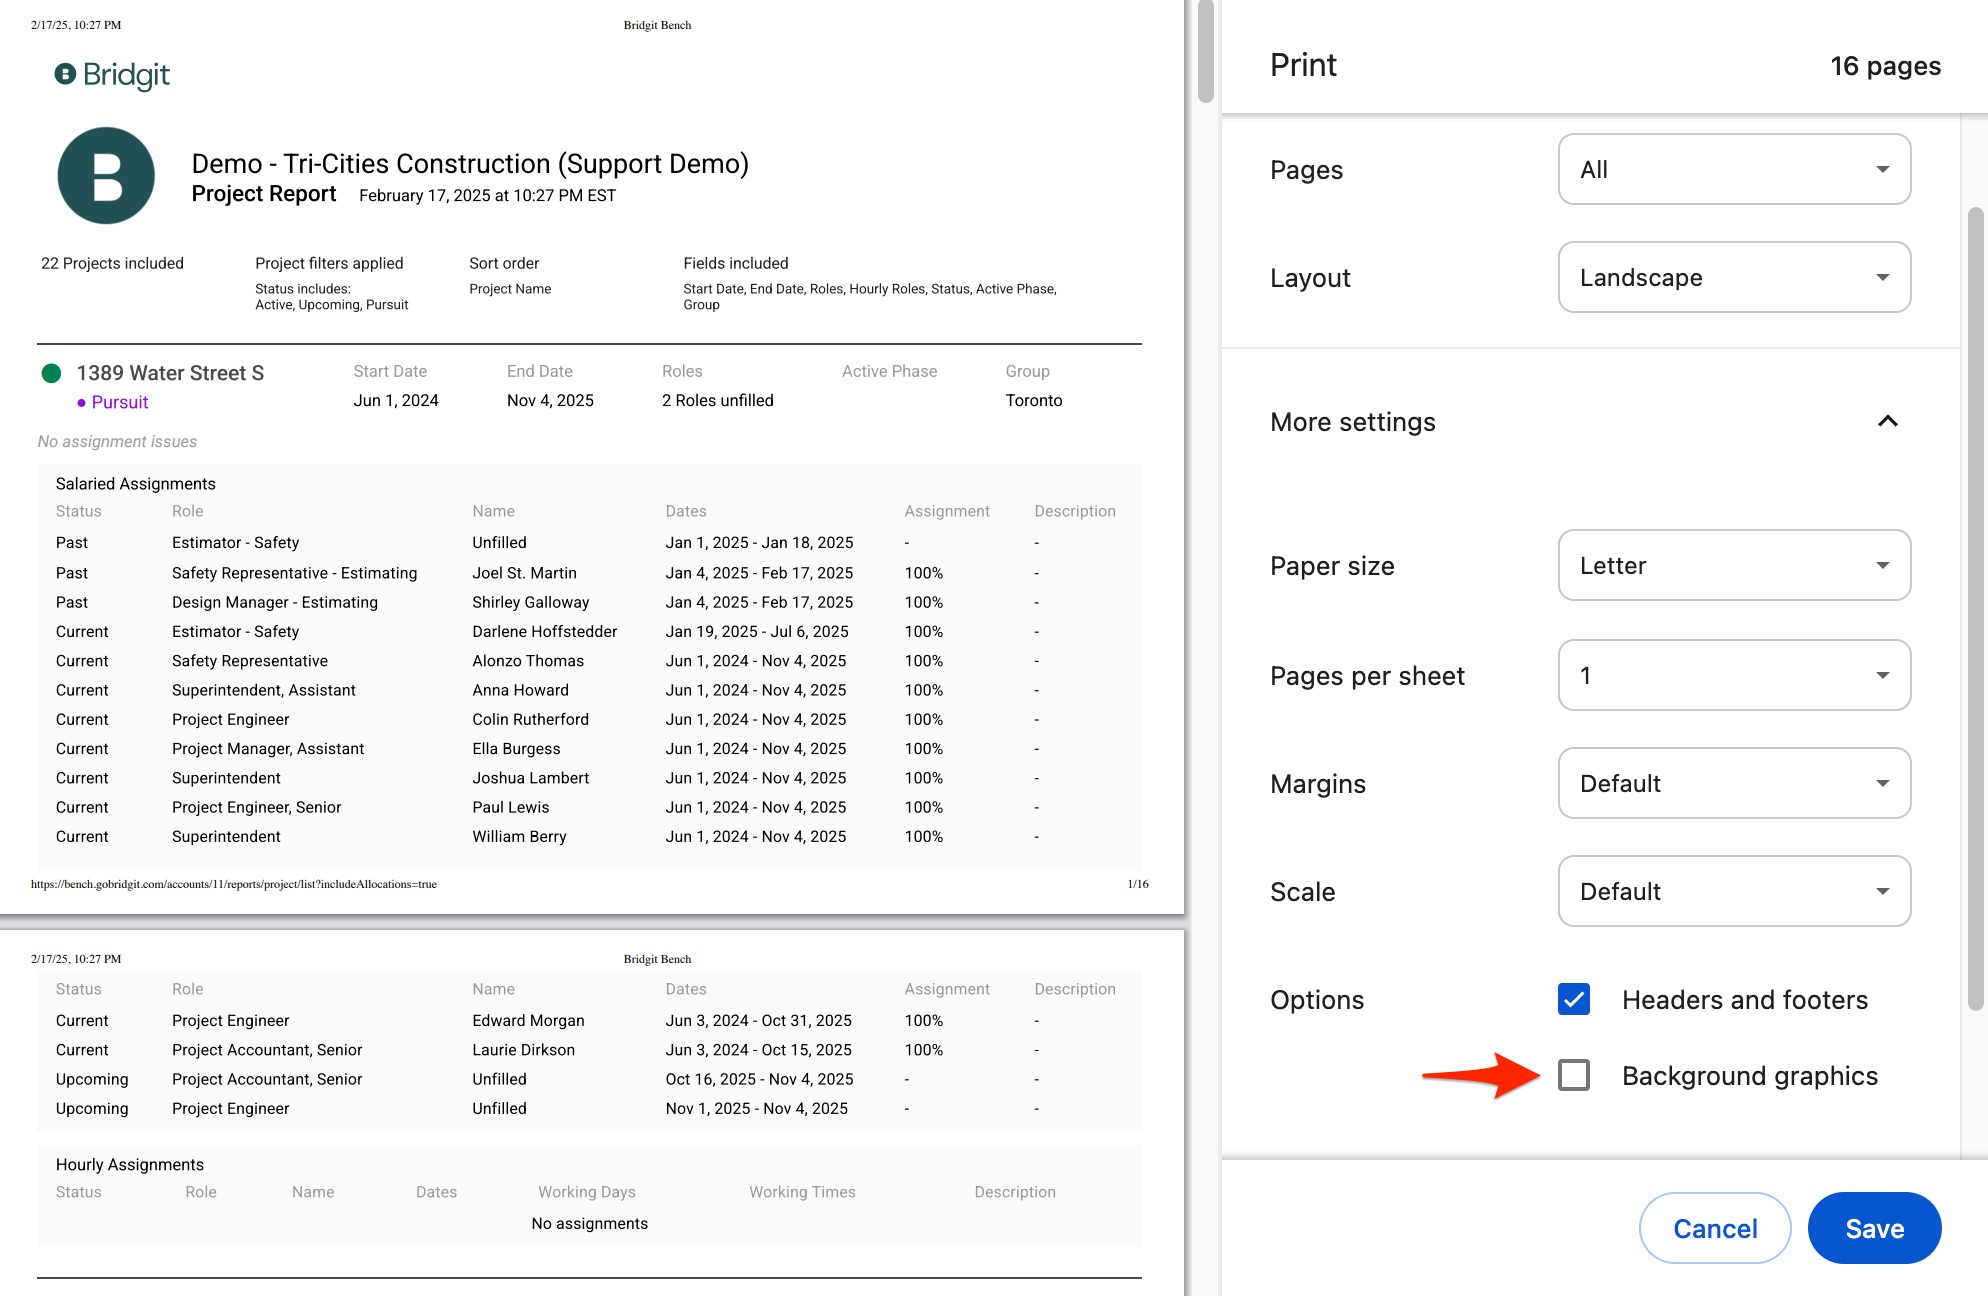Click the Joel St. Martin name cell

point(524,573)
